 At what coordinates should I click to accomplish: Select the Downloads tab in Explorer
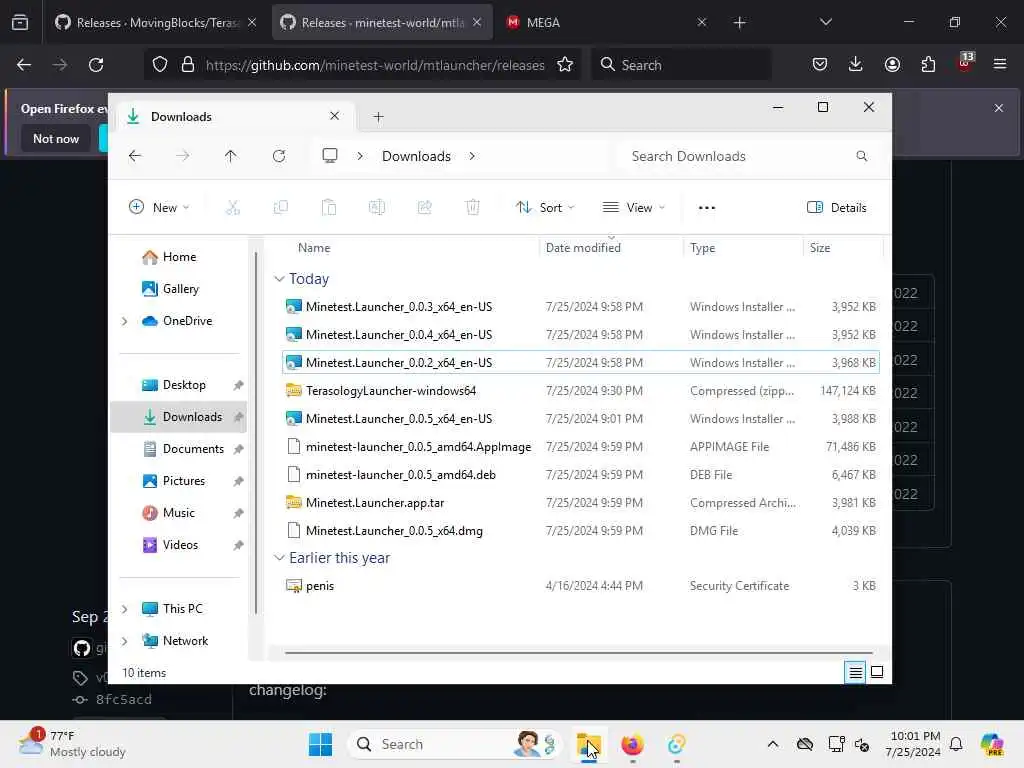click(x=235, y=117)
